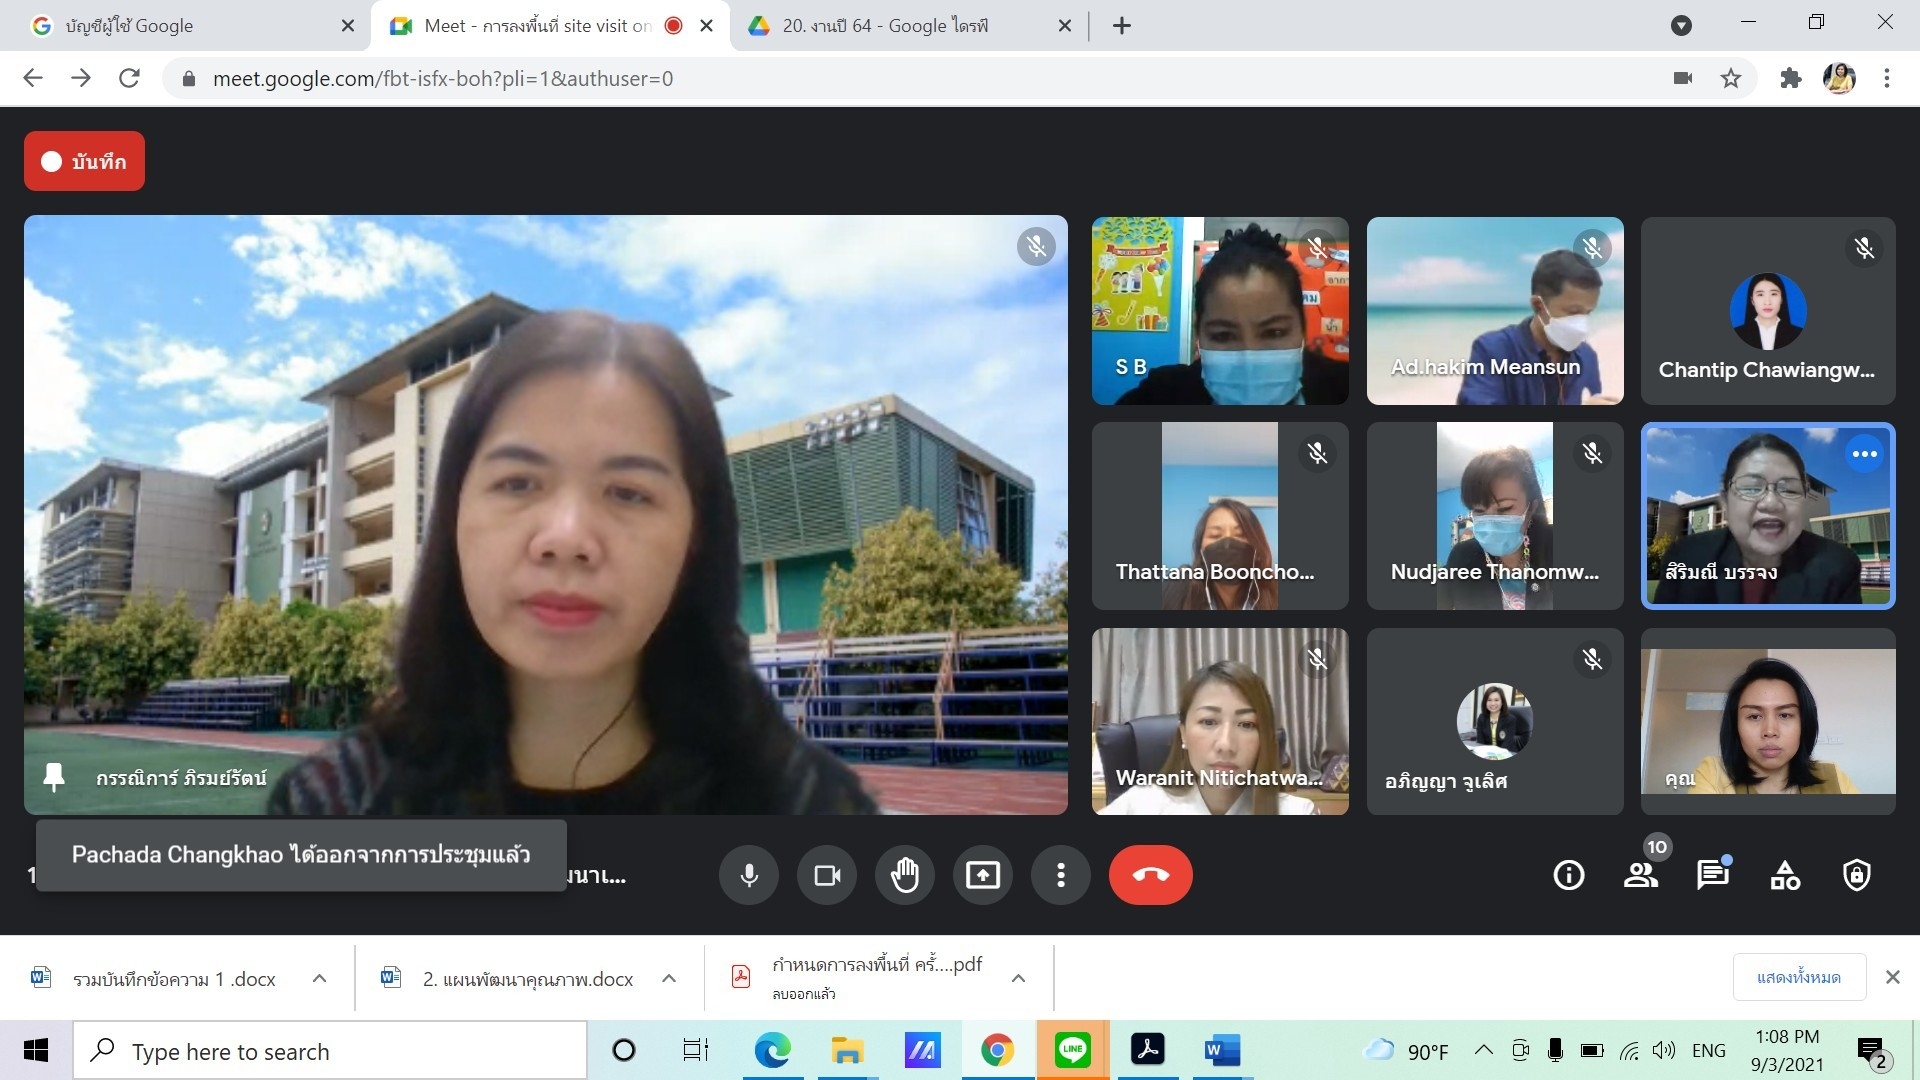Toggle the camera button in Meet
The height and width of the screenshot is (1080, 1920).
827,875
